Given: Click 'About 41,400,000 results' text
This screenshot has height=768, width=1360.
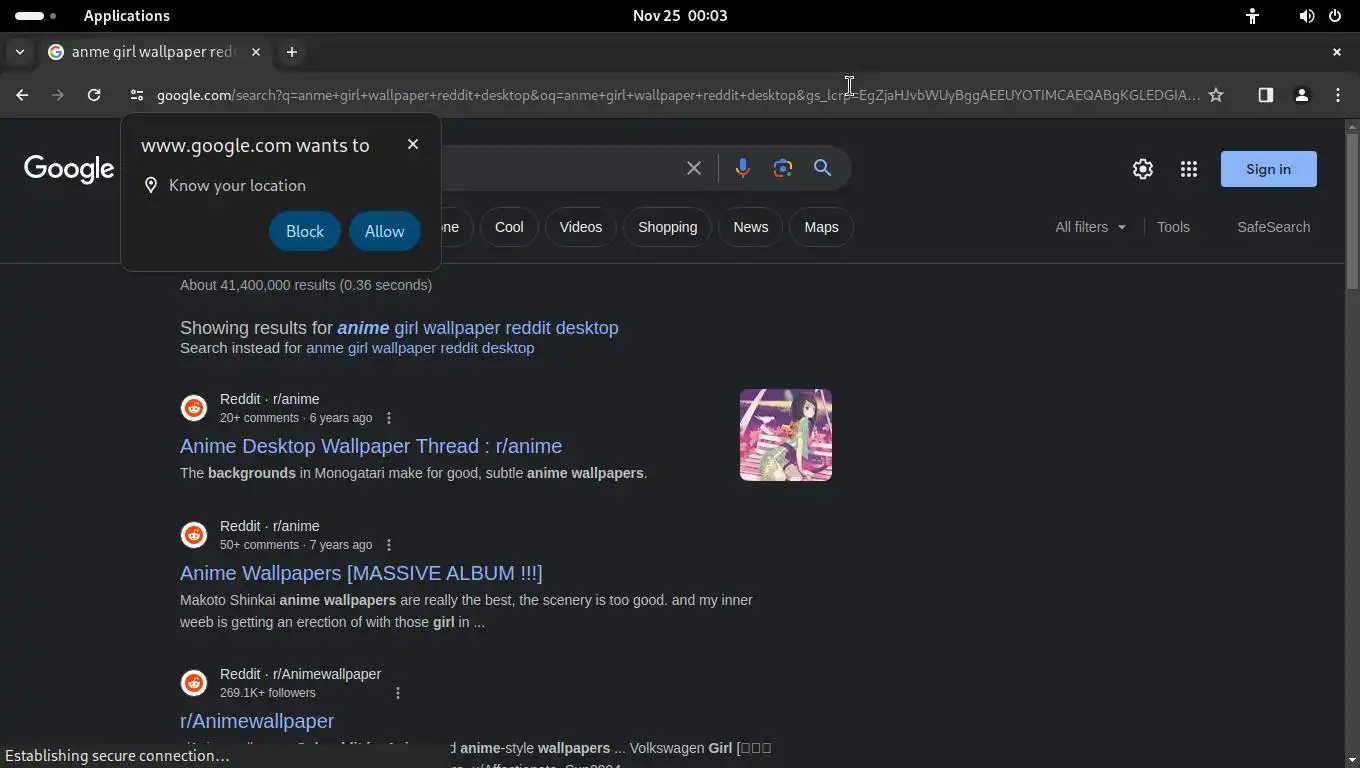Looking at the screenshot, I should 257,285.
